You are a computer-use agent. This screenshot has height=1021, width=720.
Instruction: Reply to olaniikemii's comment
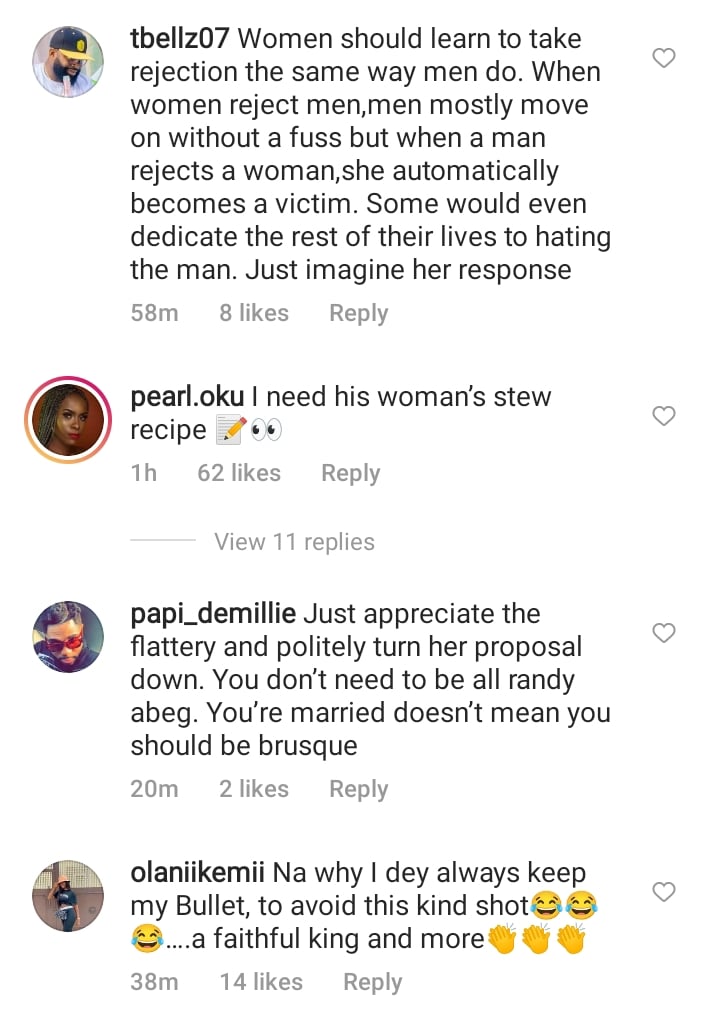tap(372, 982)
